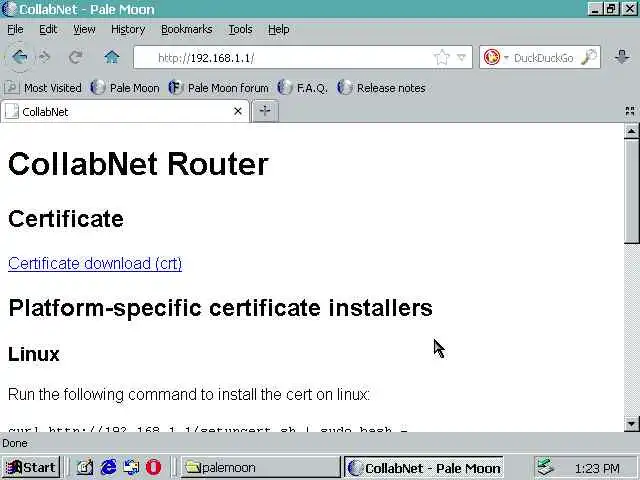Click the Certificate download (crt) link
640x480 pixels.
[x=95, y=263]
